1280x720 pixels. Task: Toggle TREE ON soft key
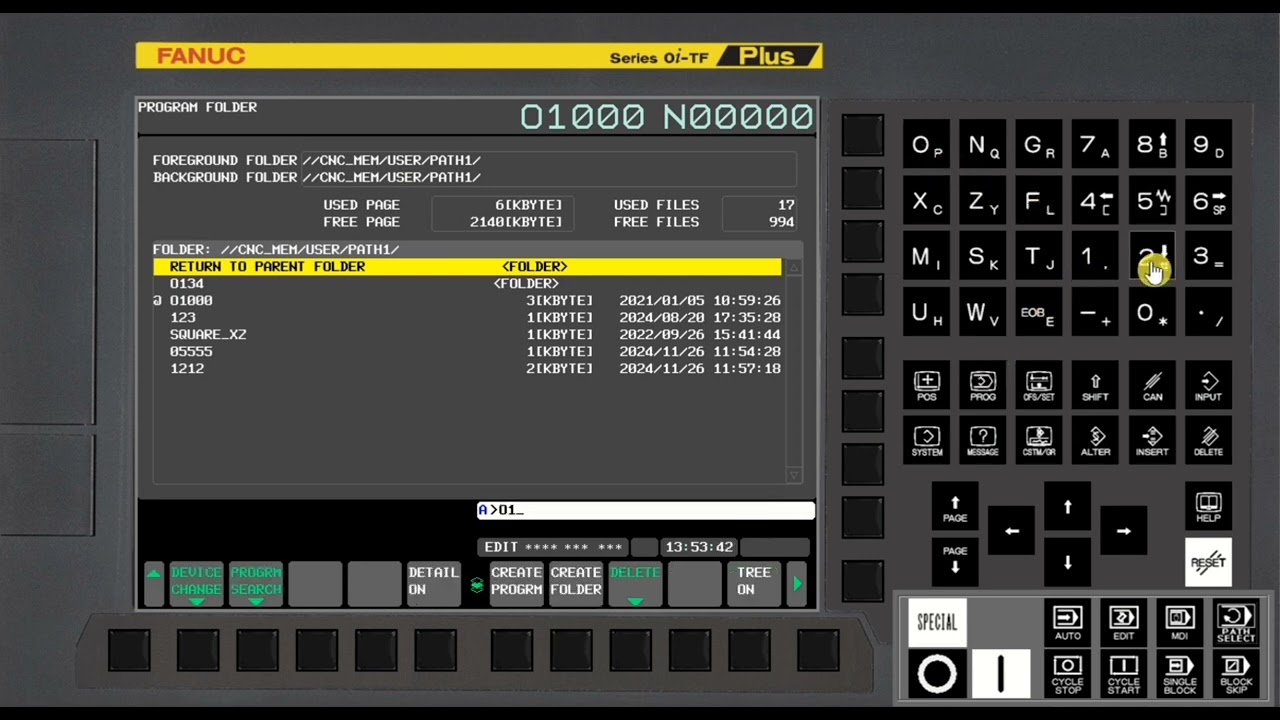753,582
